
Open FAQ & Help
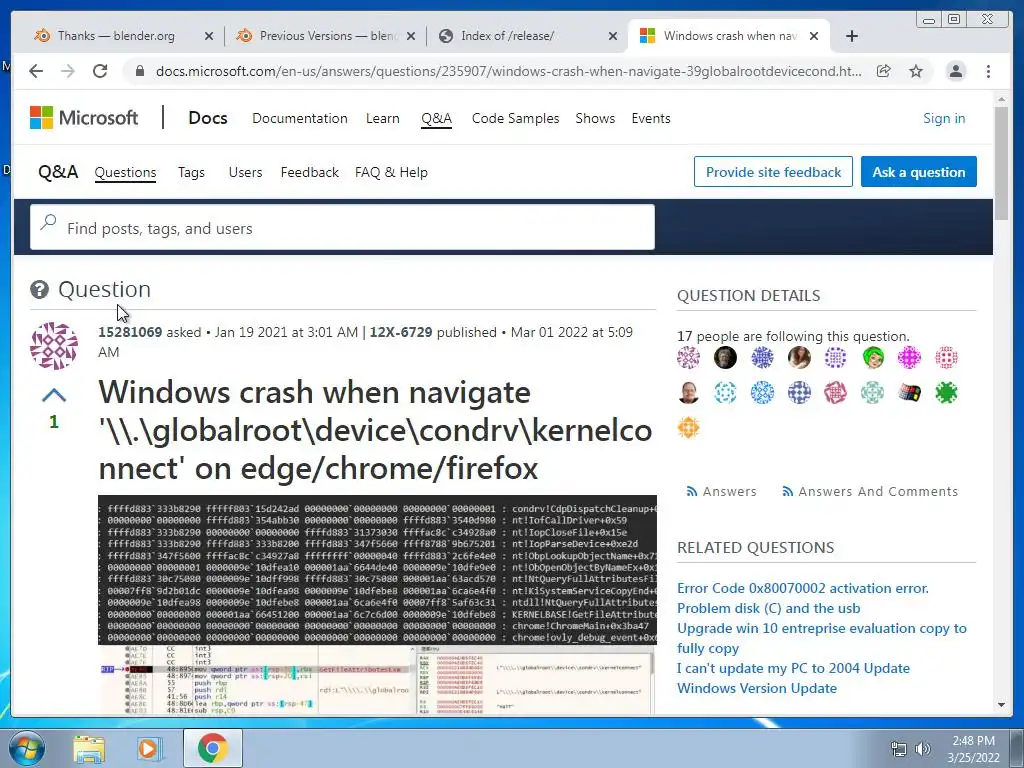(x=391, y=172)
